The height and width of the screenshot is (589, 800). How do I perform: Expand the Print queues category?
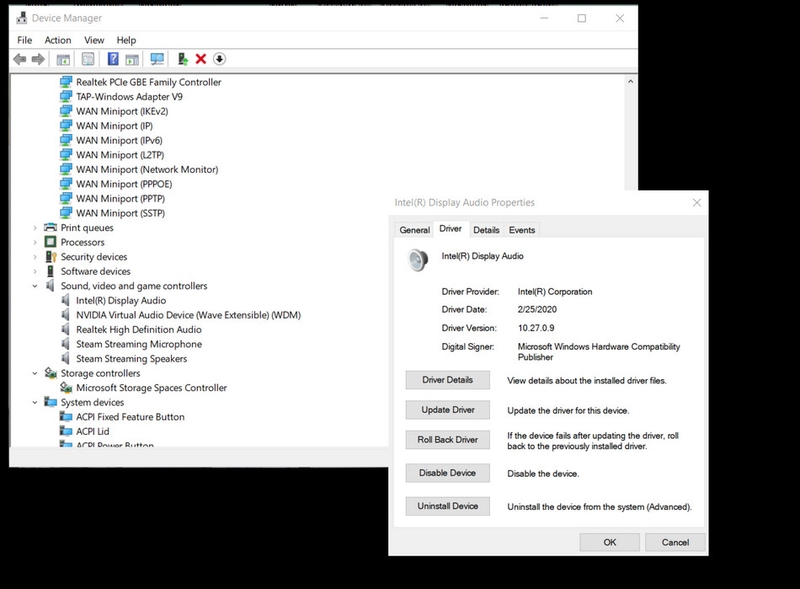click(35, 228)
